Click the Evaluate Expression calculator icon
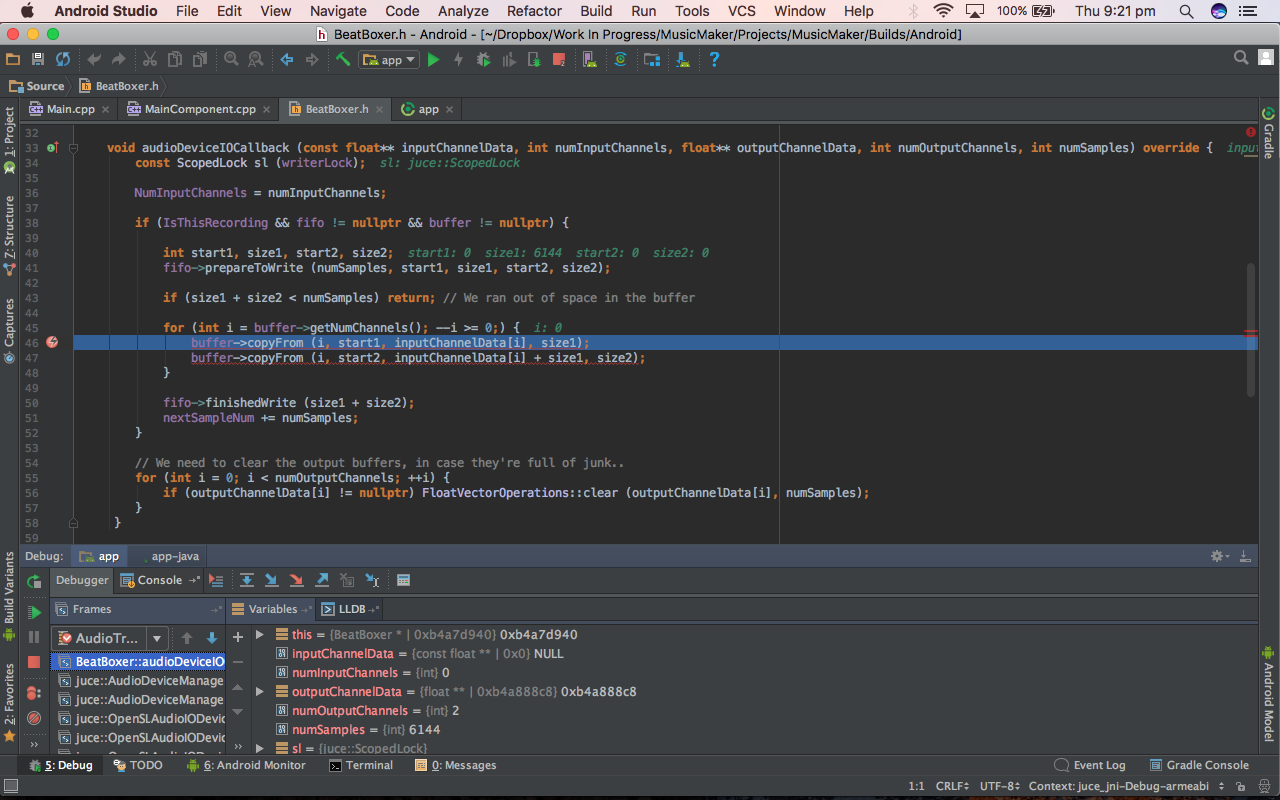Viewport: 1280px width, 800px height. pos(403,580)
